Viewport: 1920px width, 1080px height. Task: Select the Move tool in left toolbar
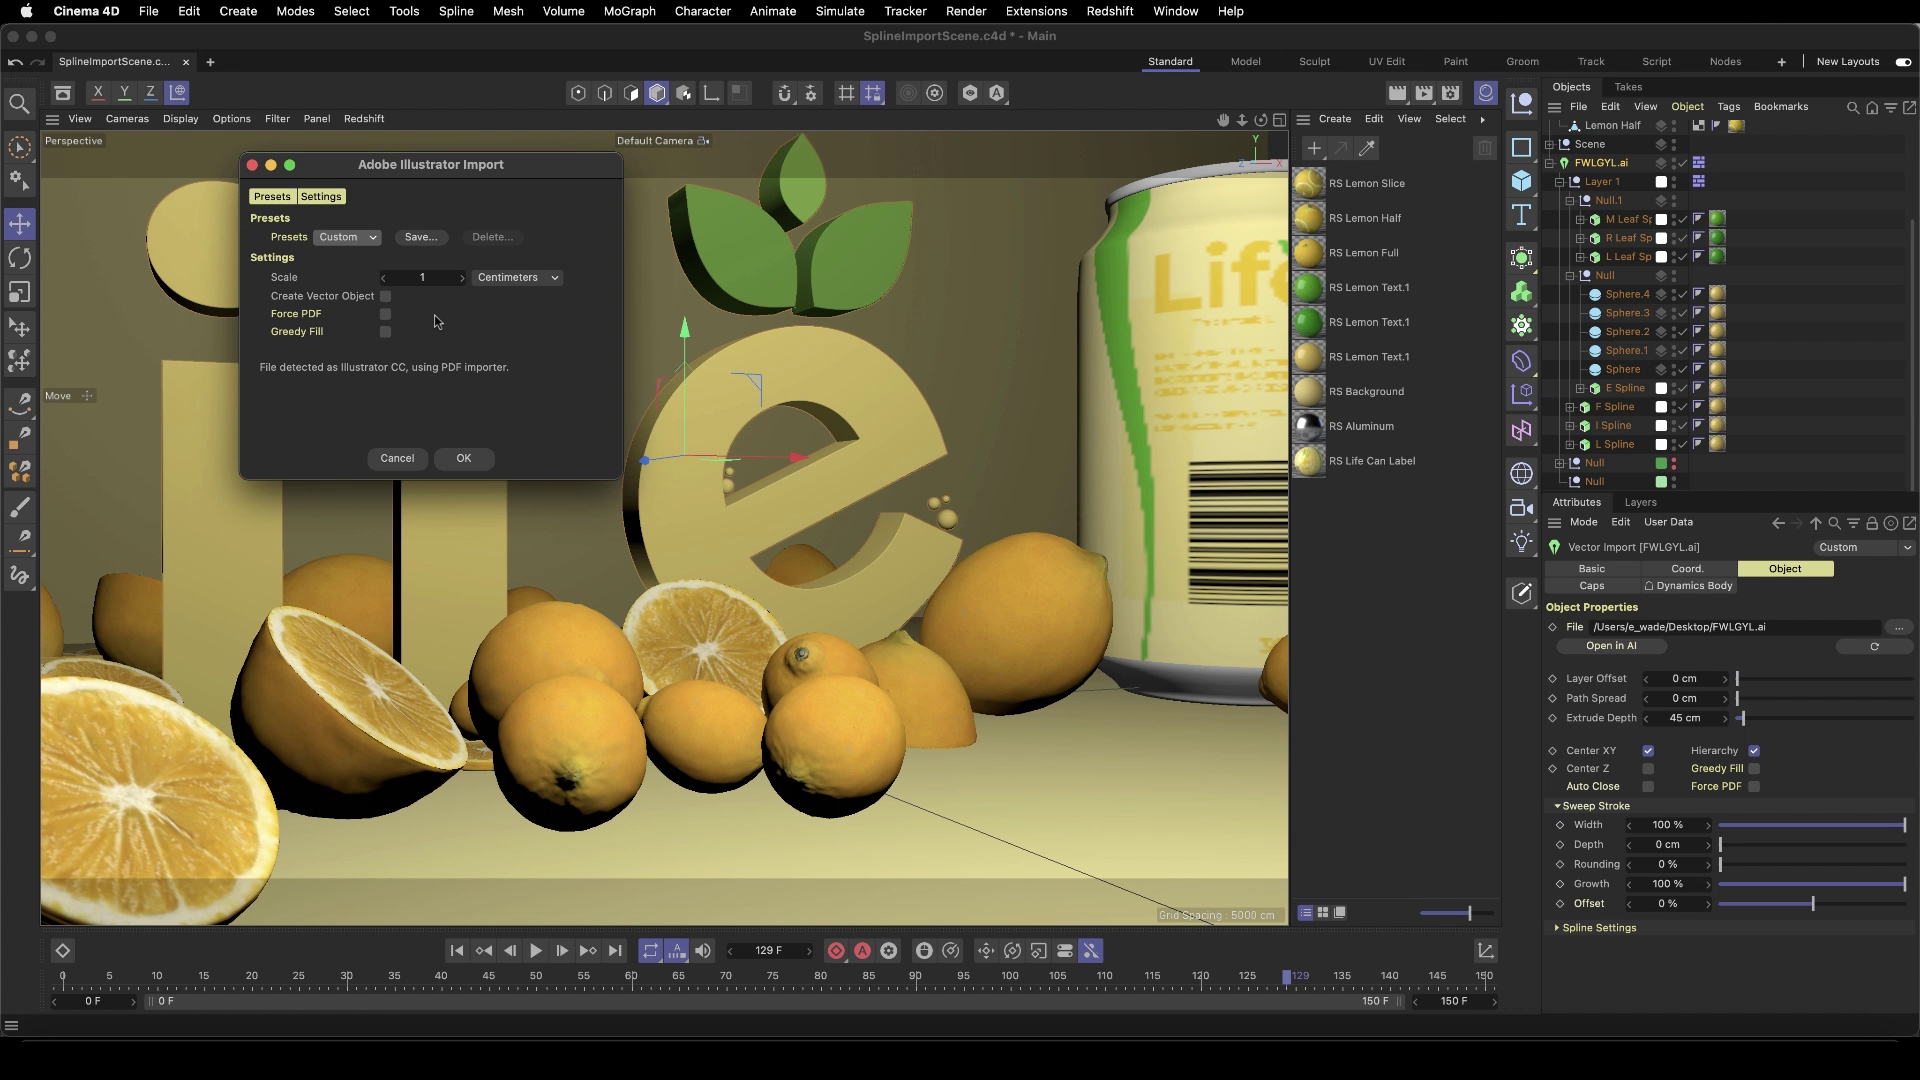coord(19,224)
